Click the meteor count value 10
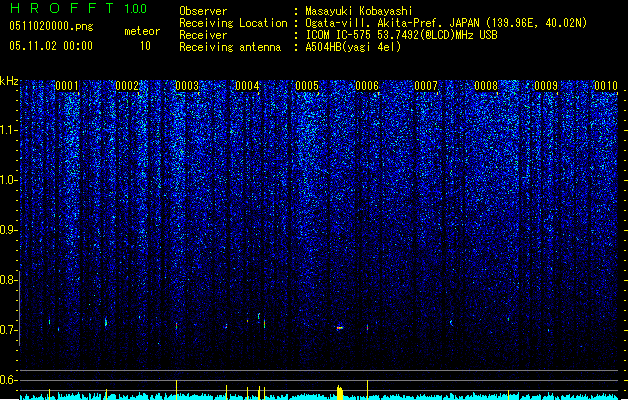 145,46
